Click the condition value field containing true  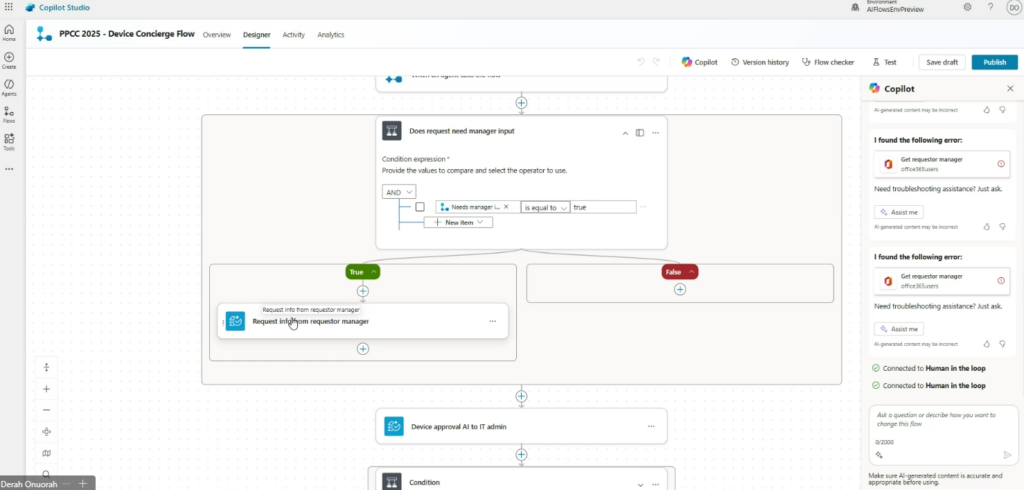click(603, 207)
